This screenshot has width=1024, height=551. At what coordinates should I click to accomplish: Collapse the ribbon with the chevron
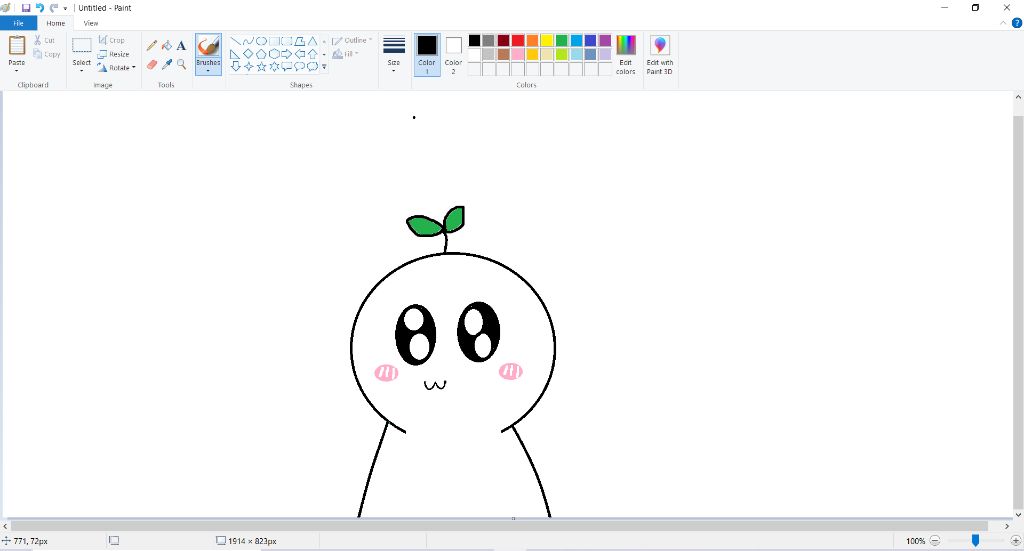(x=1004, y=23)
